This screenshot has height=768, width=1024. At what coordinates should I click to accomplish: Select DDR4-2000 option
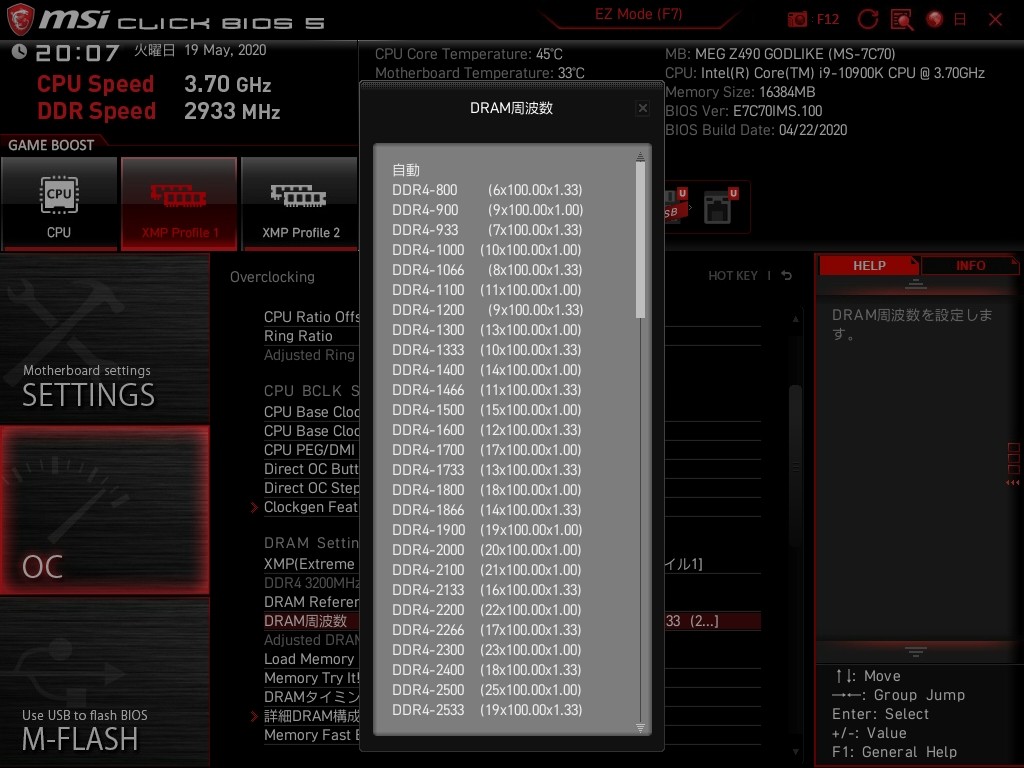pos(487,550)
